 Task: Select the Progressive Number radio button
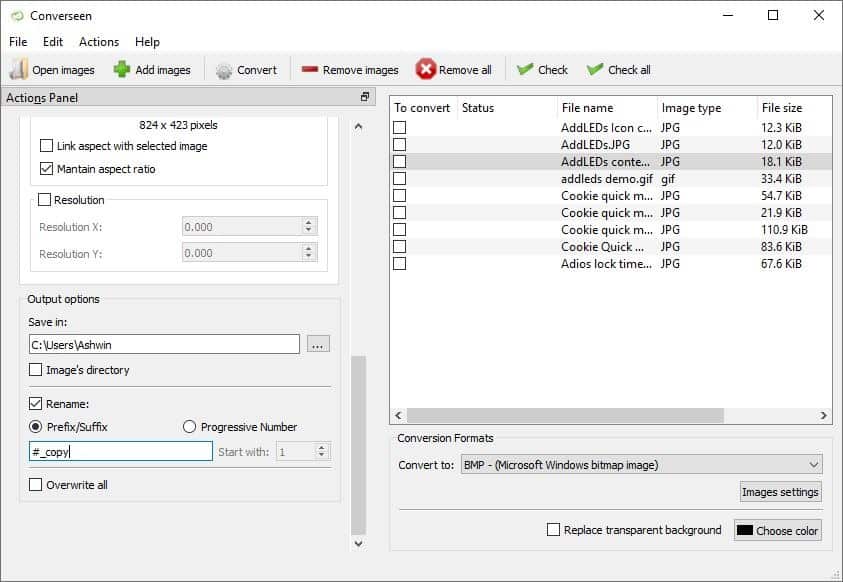[x=190, y=427]
